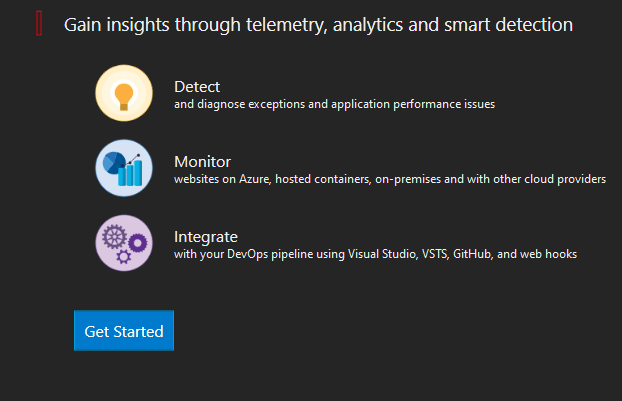The width and height of the screenshot is (622, 401).
Task: Click the 'Gain insights' heading text
Action: [318, 24]
